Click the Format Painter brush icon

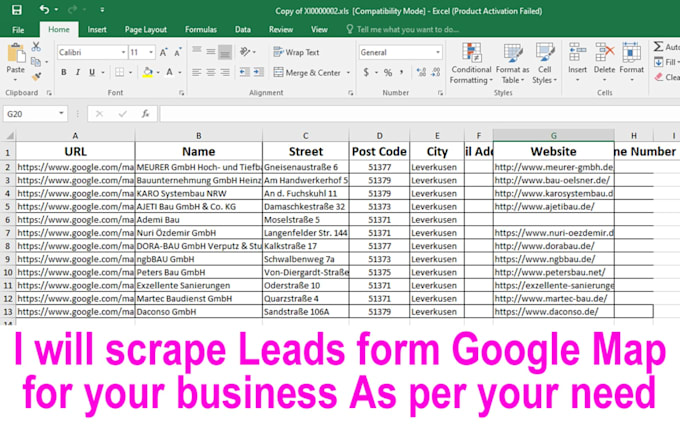(x=36, y=76)
